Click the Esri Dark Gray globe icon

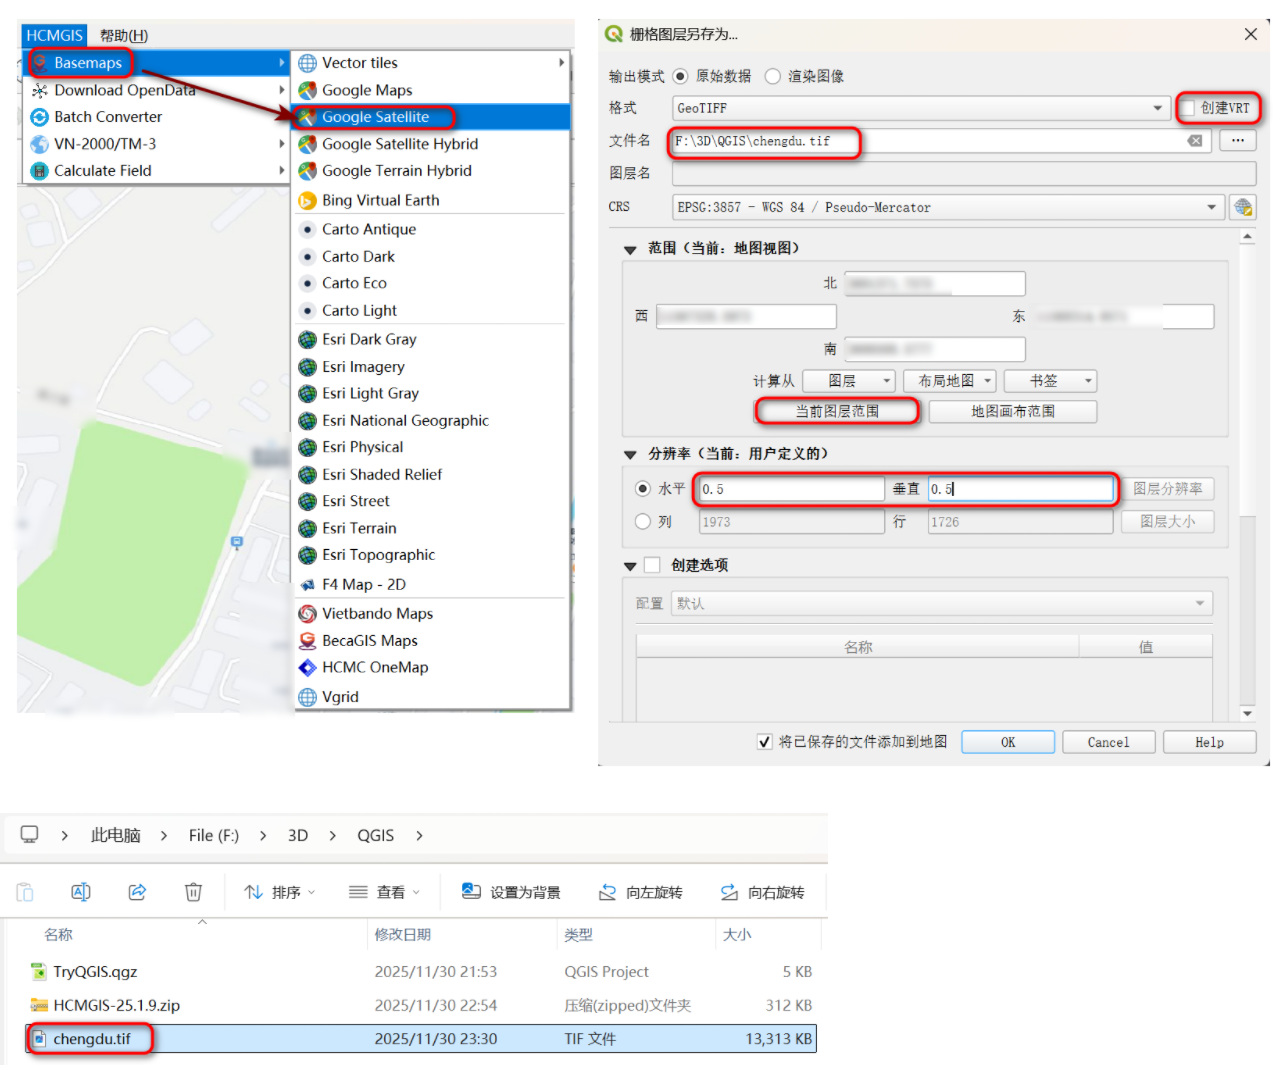pyautogui.click(x=308, y=340)
